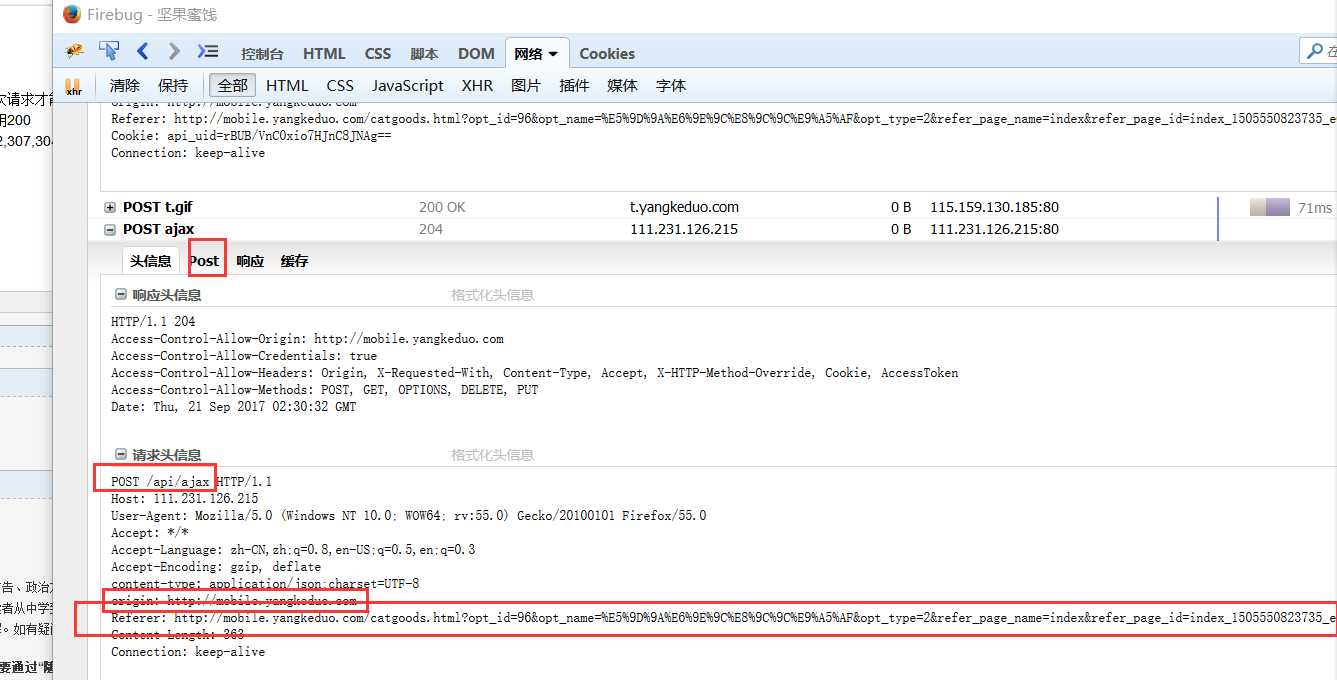Click the content-type header line
This screenshot has width=1337, height=680.
point(265,584)
